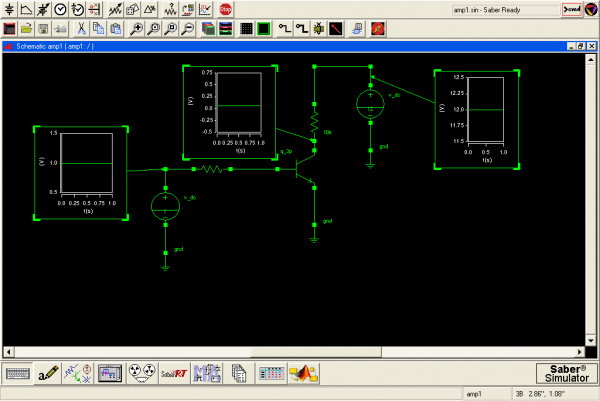Launch the MATLAB interface icon
The image size is (600, 401).
304,373
